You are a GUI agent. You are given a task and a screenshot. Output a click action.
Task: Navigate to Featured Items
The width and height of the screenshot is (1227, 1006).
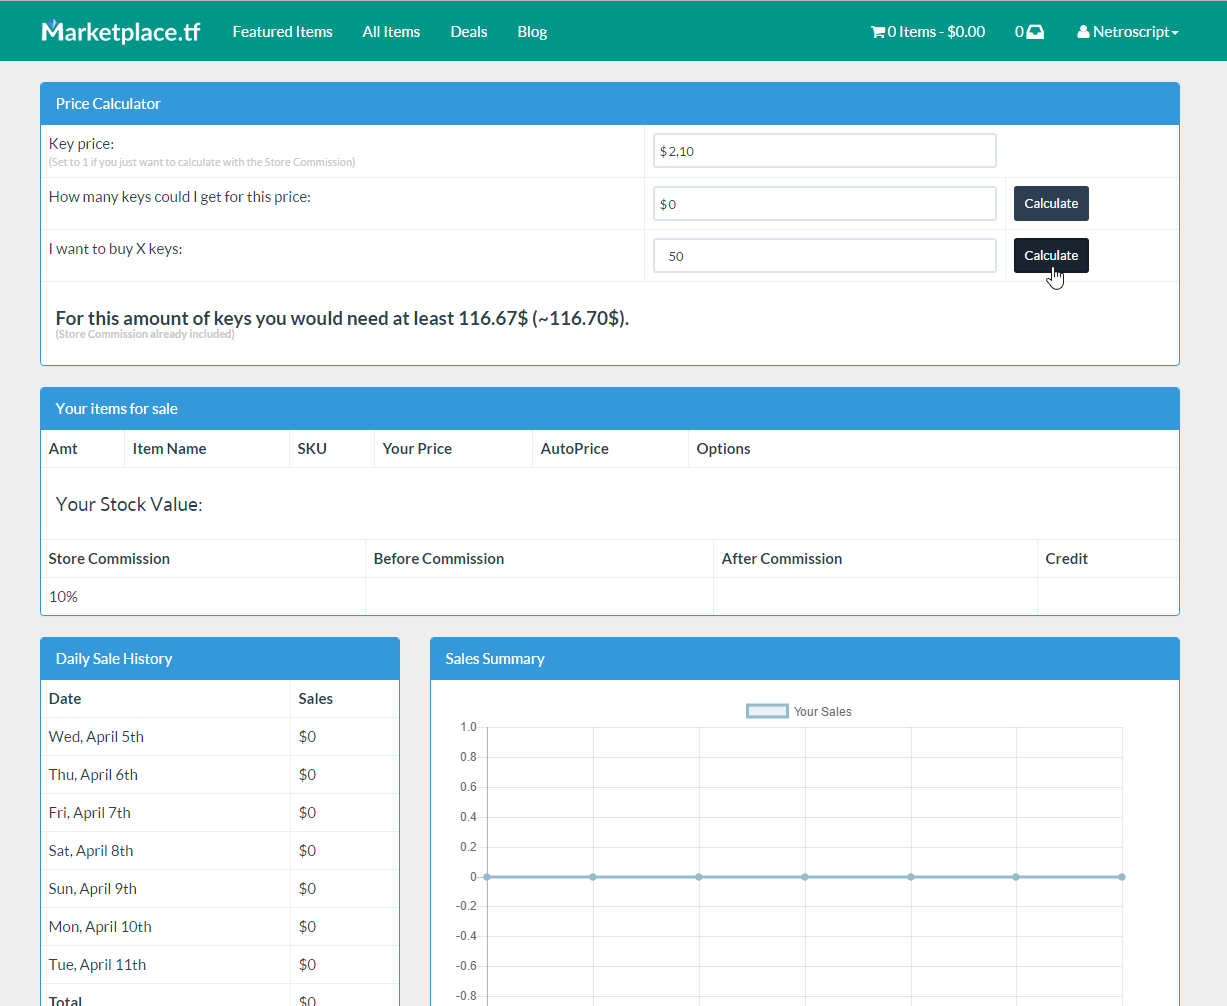tap(282, 31)
